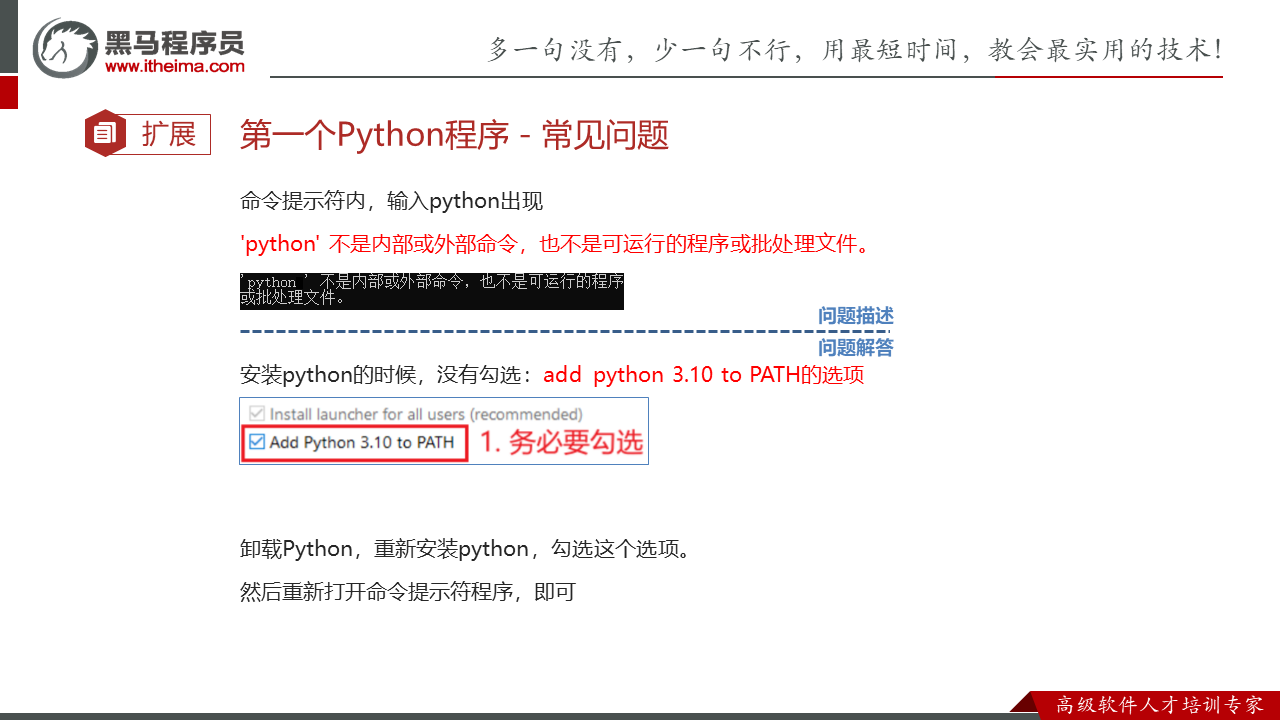Click the slogan text at top right
The height and width of the screenshot is (720, 1280).
[854, 49]
